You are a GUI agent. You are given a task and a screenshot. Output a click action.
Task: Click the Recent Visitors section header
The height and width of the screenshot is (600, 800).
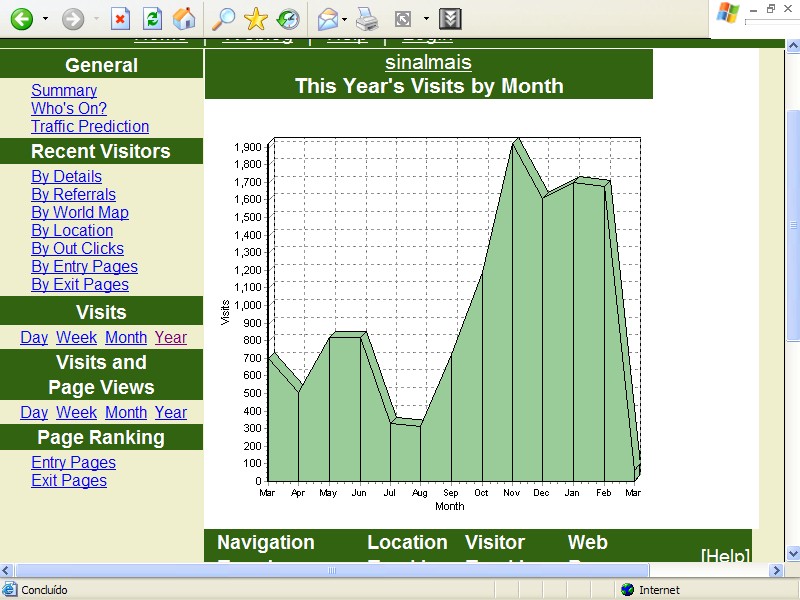click(102, 151)
